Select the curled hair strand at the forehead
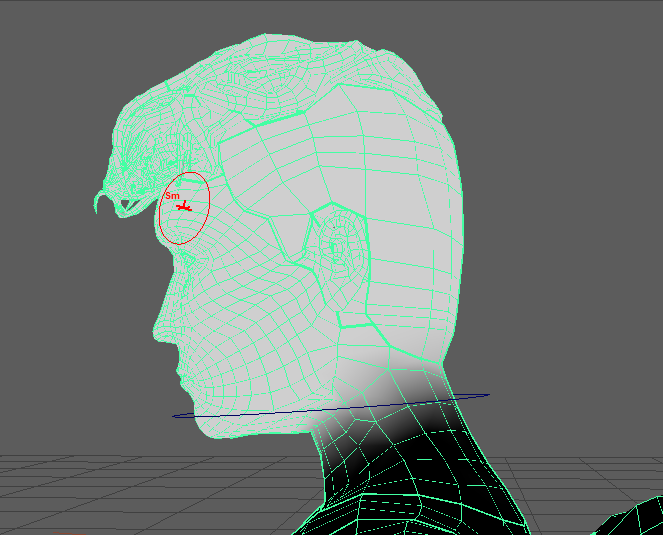 pyautogui.click(x=100, y=201)
